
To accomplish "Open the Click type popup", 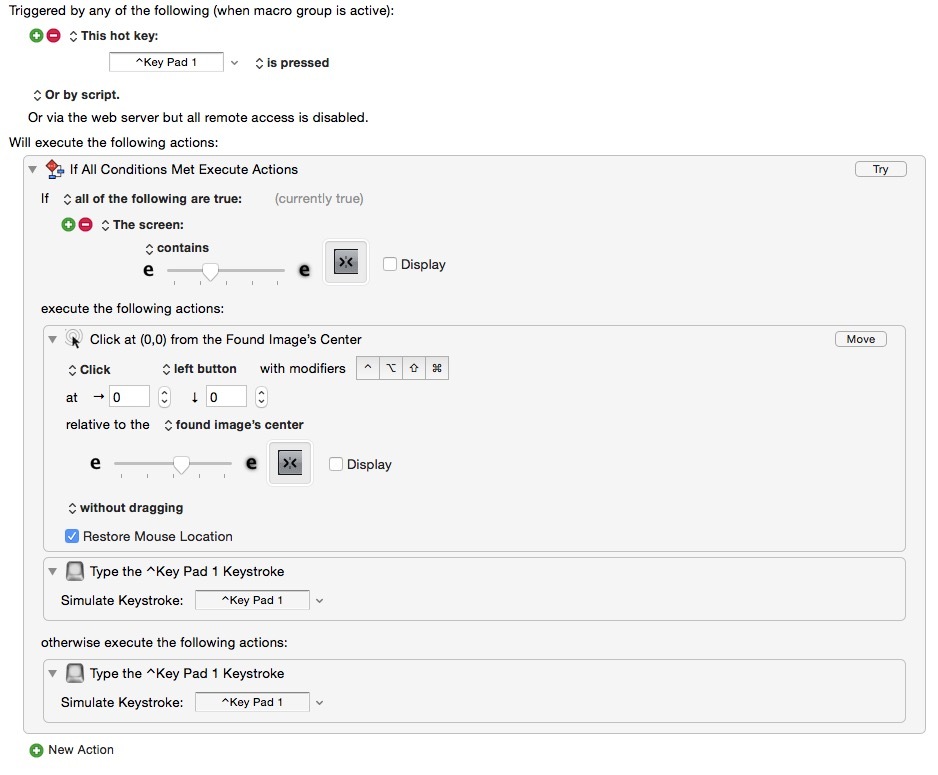I will click(x=89, y=370).
